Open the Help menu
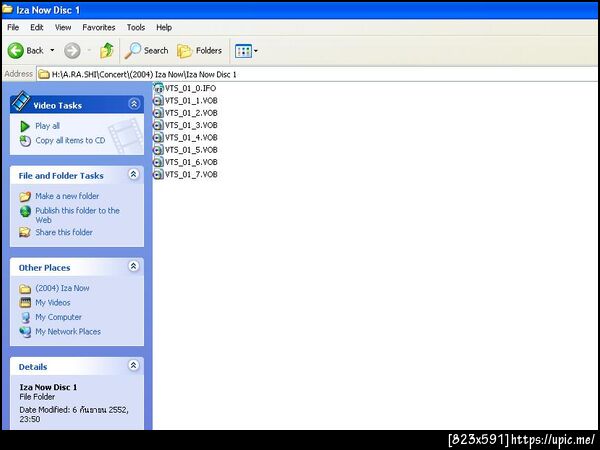The height and width of the screenshot is (450, 600). [x=164, y=28]
